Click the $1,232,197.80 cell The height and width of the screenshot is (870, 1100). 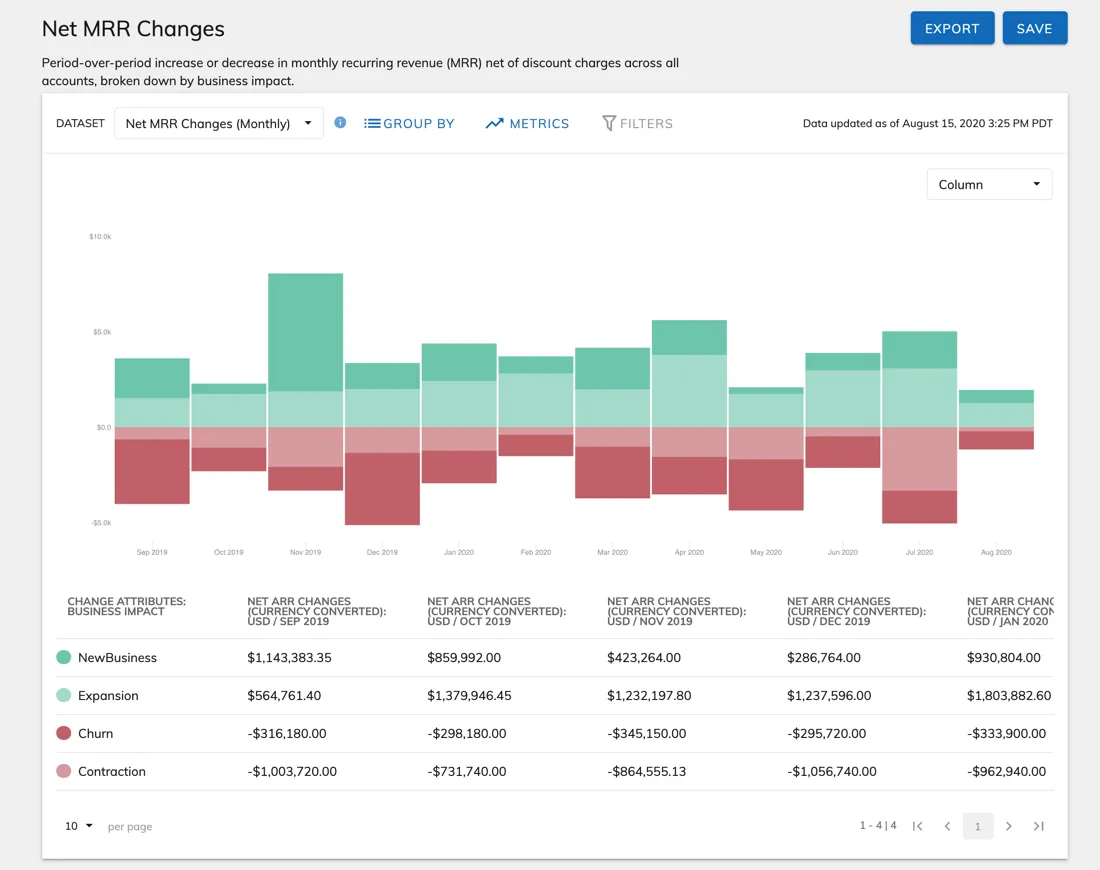(649, 695)
